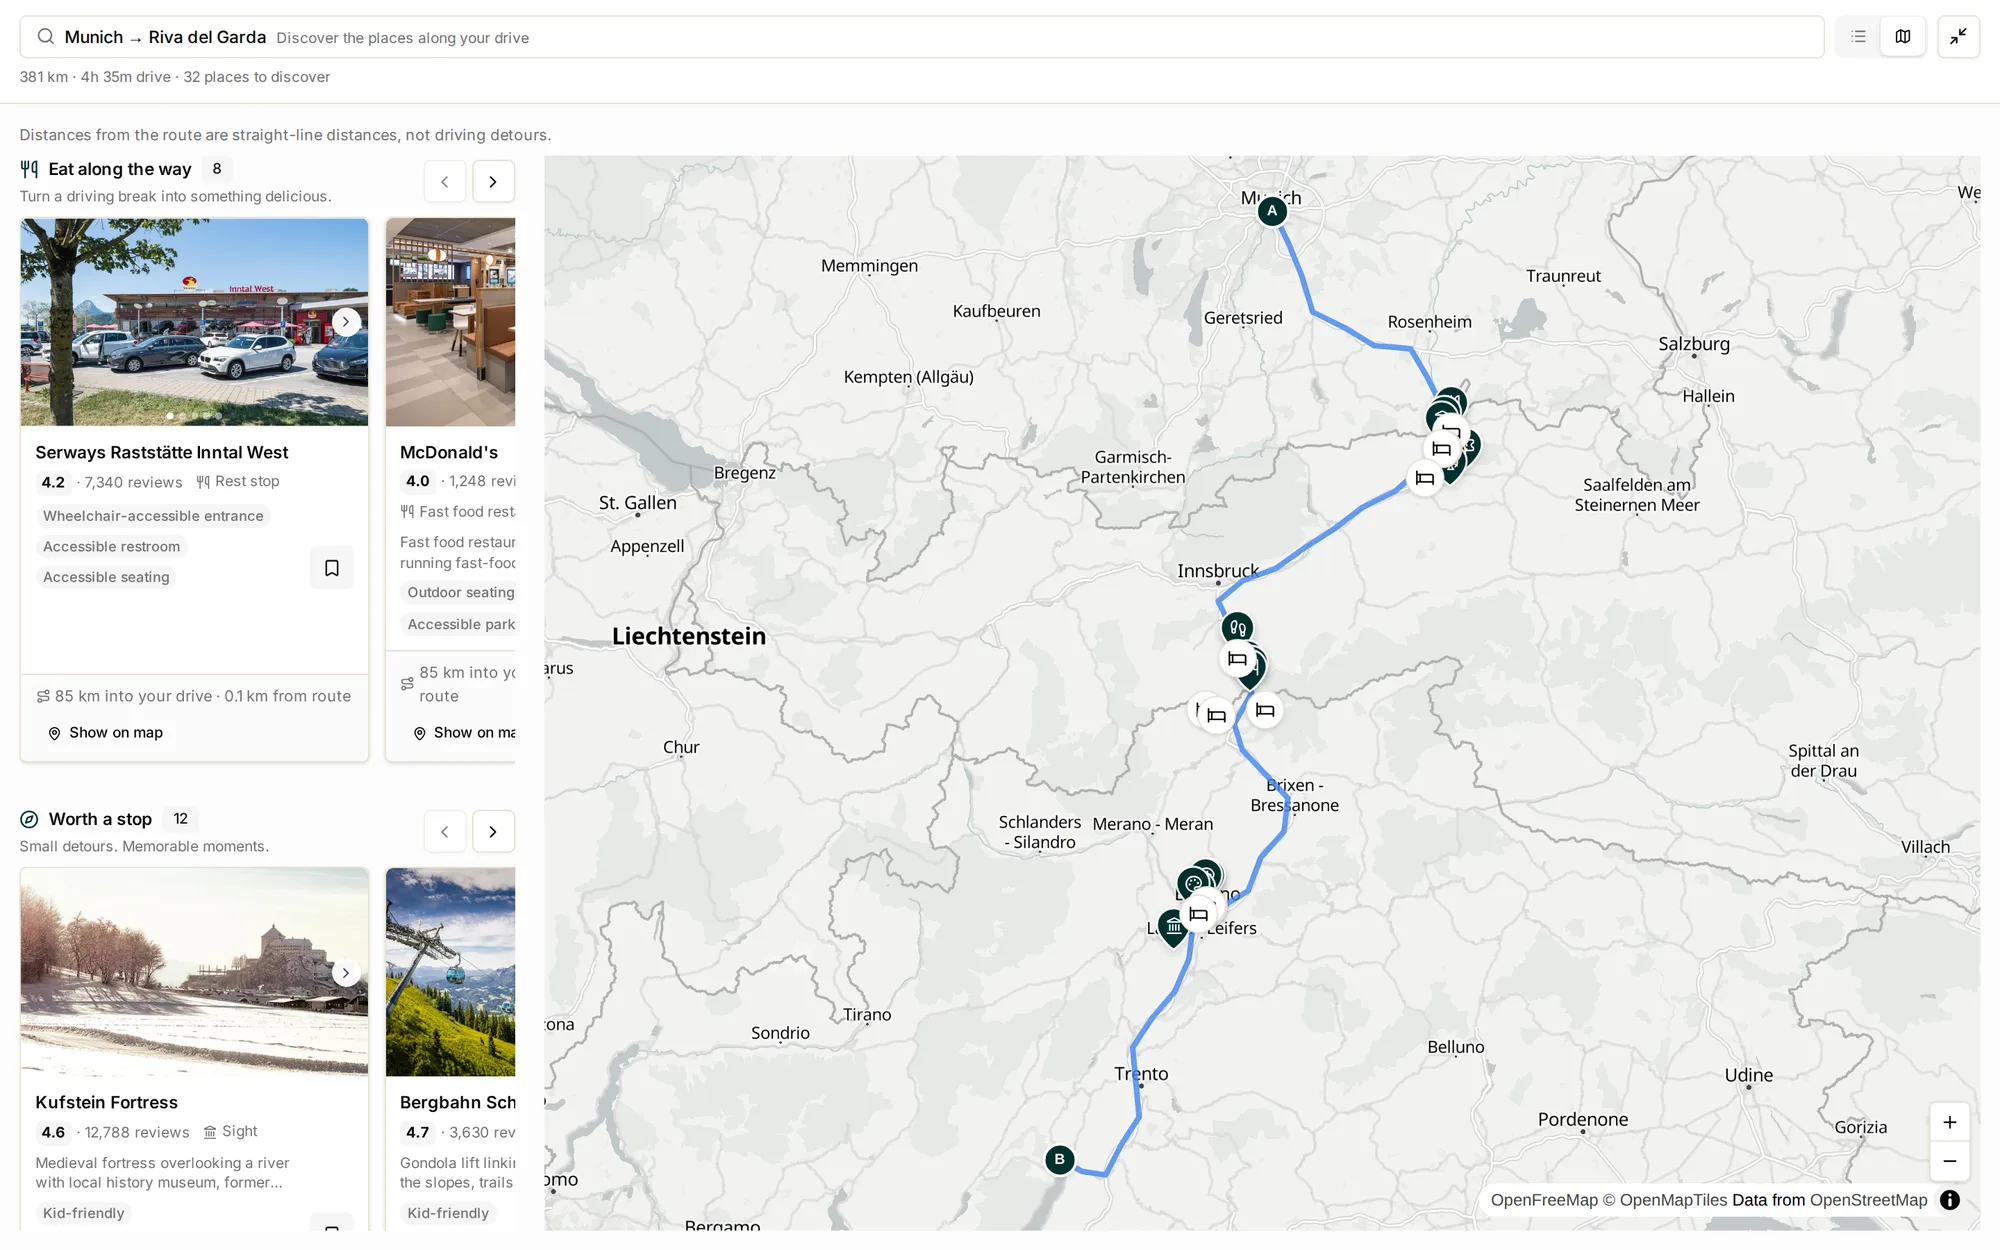This screenshot has width=2000, height=1250.
Task: Click the art palette pin at Bolzano
Action: pos(1193,884)
